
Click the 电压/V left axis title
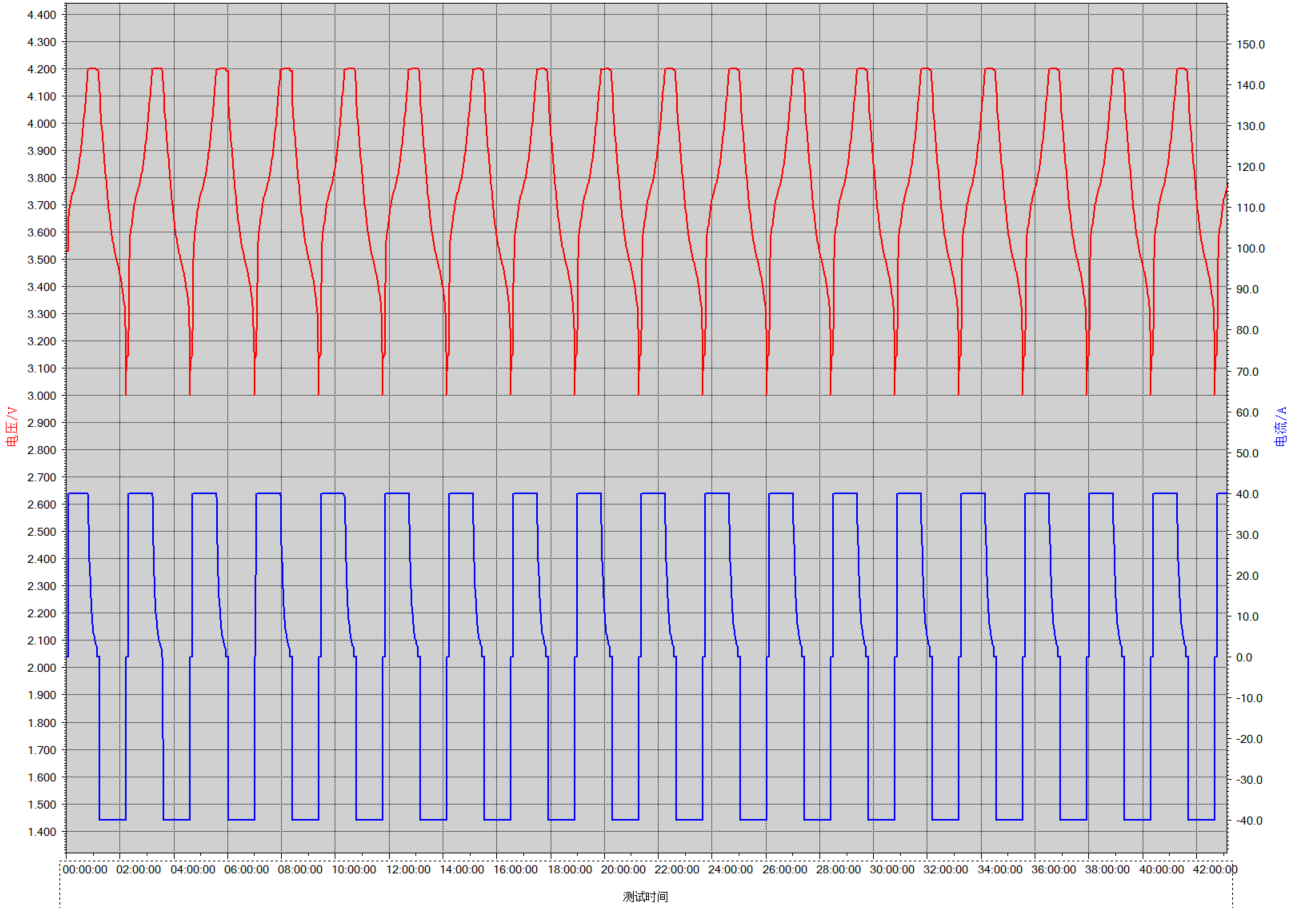[x=11, y=426]
